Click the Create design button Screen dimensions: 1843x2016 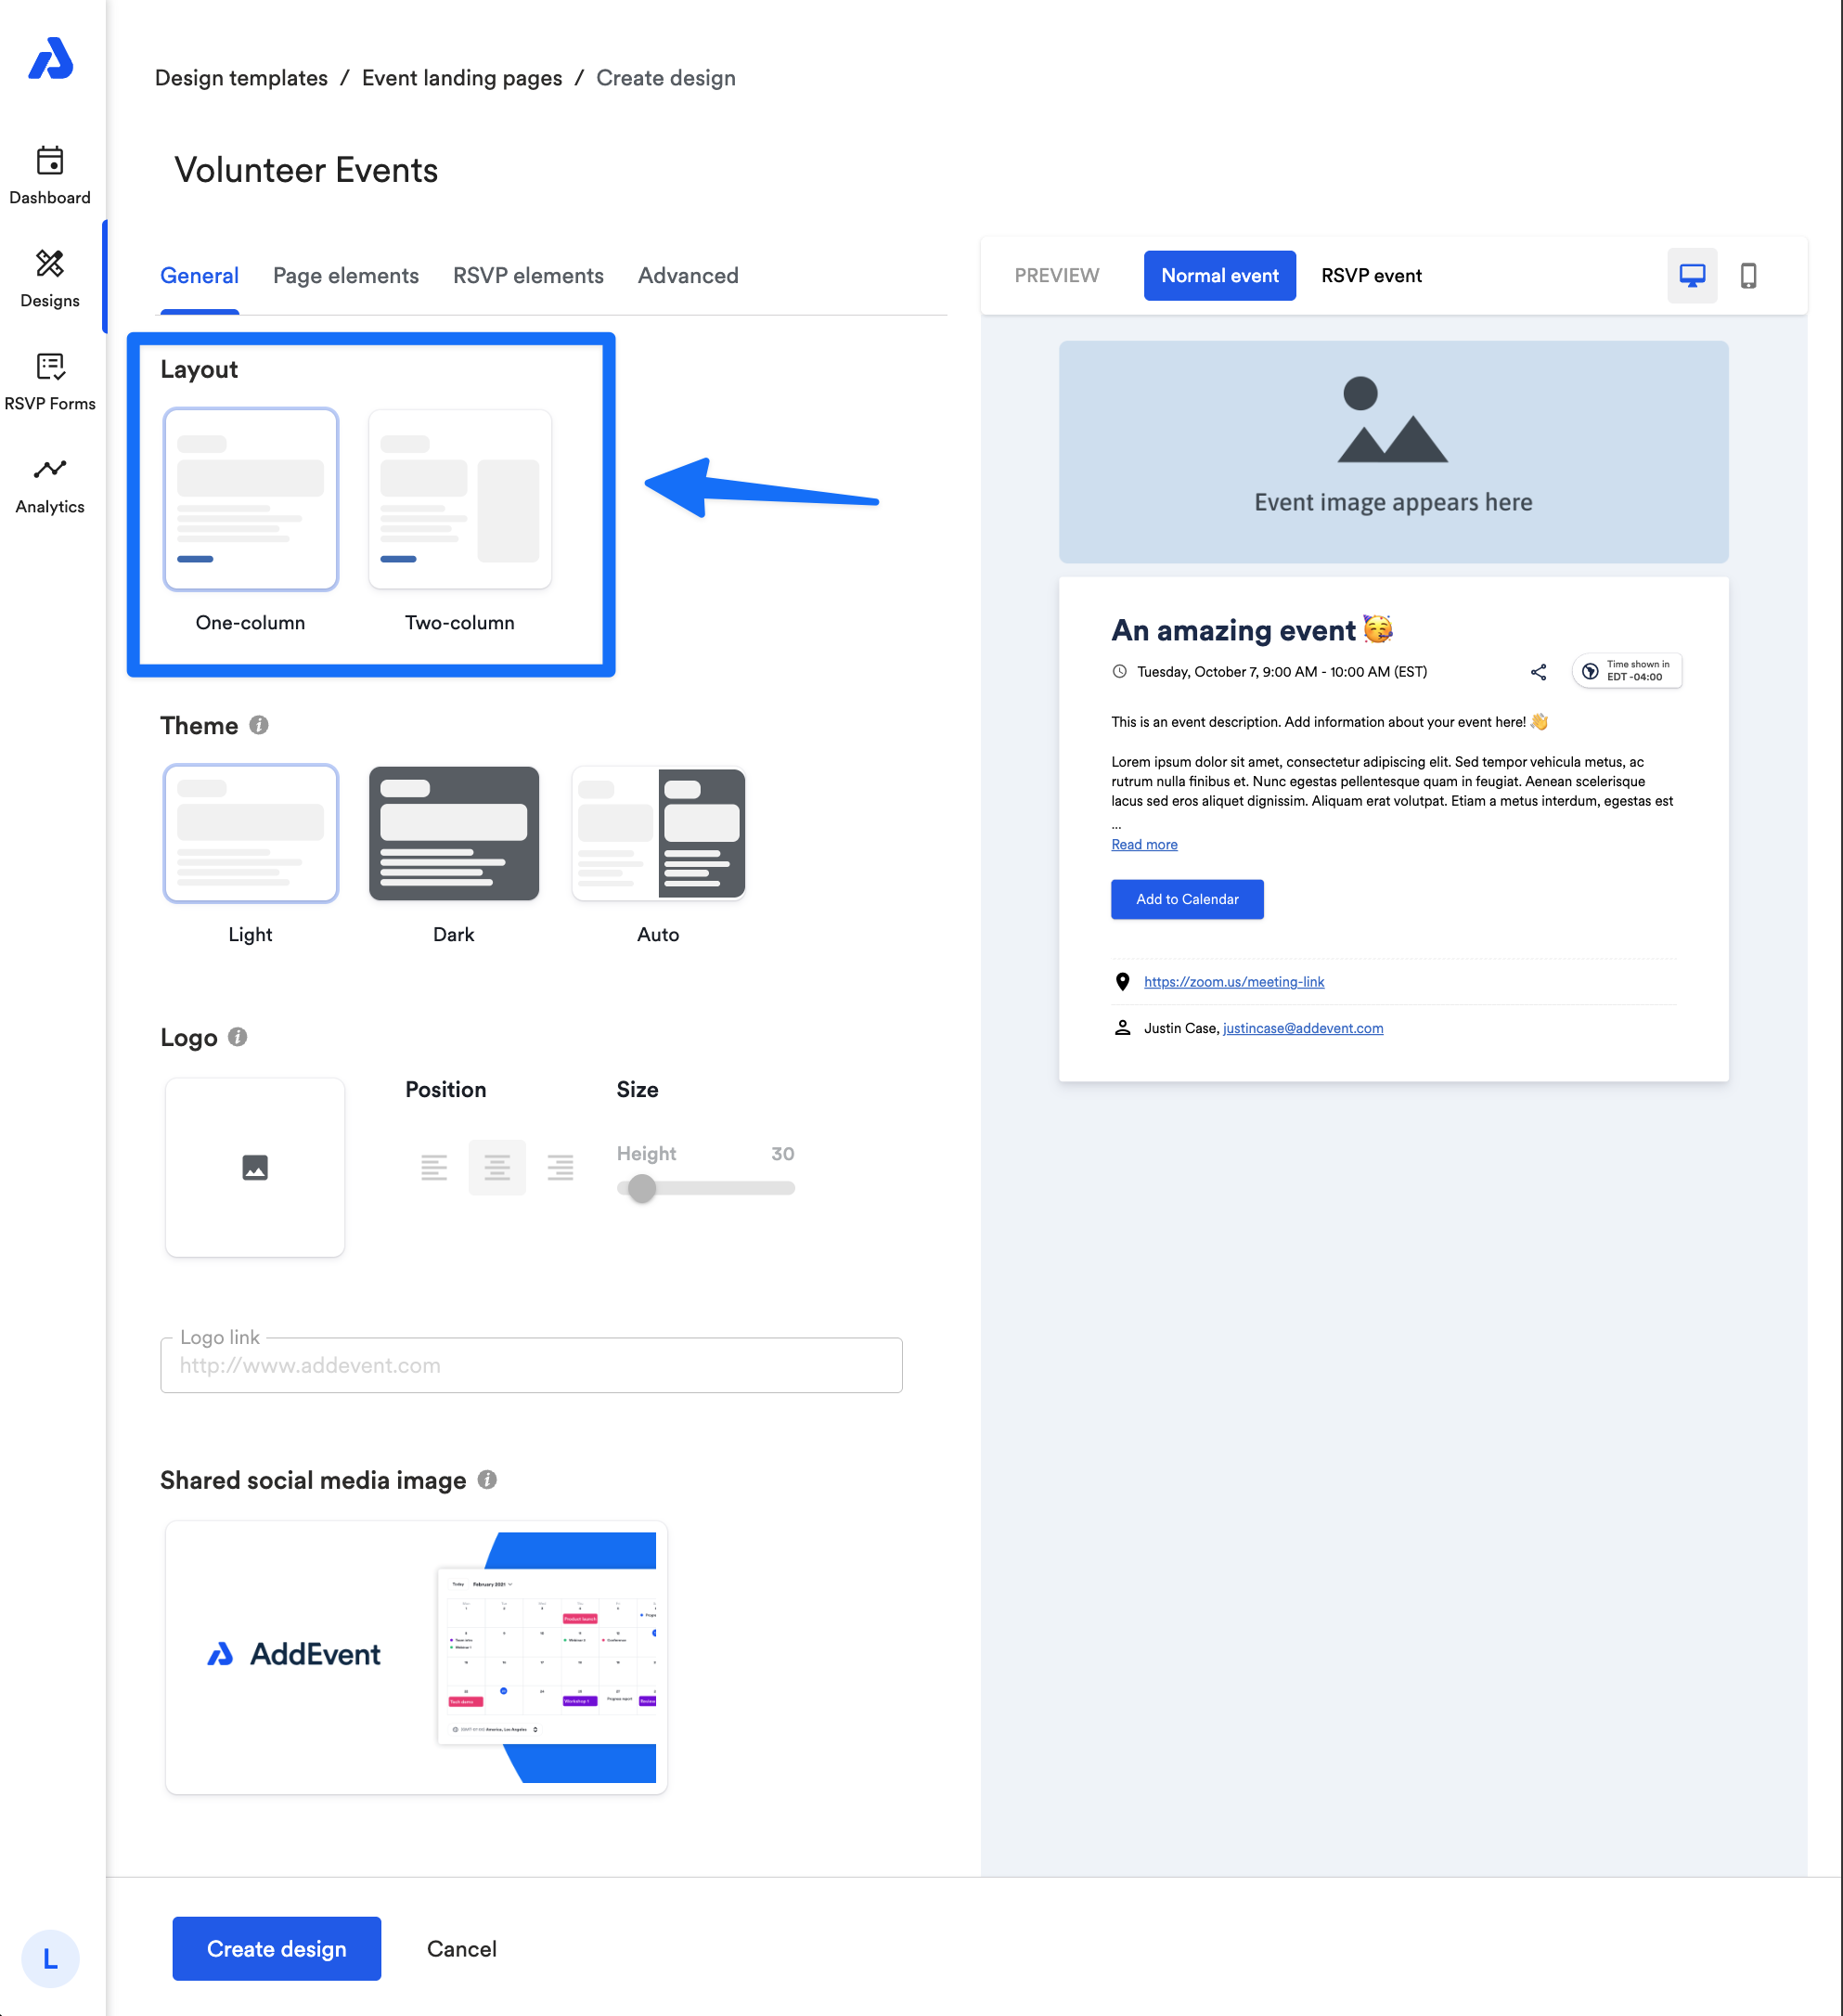pos(276,1948)
